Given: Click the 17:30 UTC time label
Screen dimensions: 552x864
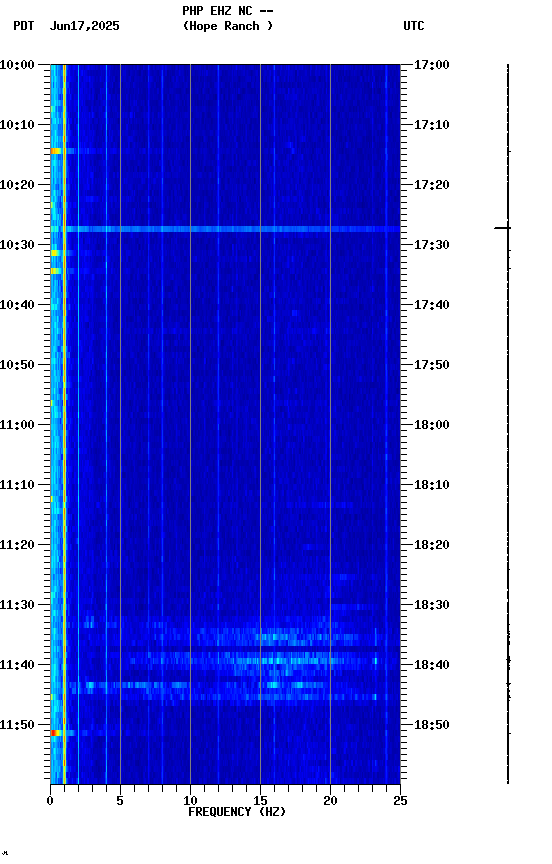Looking at the screenshot, I should pyautogui.click(x=432, y=245).
